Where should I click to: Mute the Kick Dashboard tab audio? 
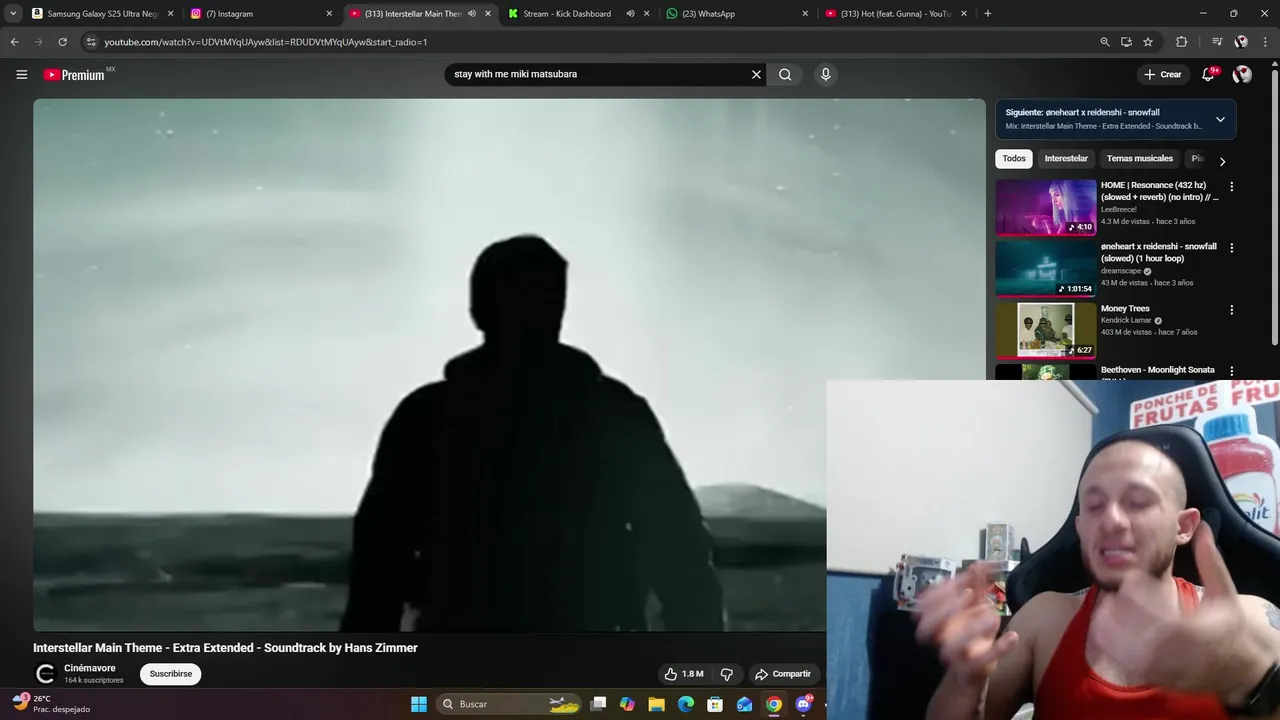(630, 14)
